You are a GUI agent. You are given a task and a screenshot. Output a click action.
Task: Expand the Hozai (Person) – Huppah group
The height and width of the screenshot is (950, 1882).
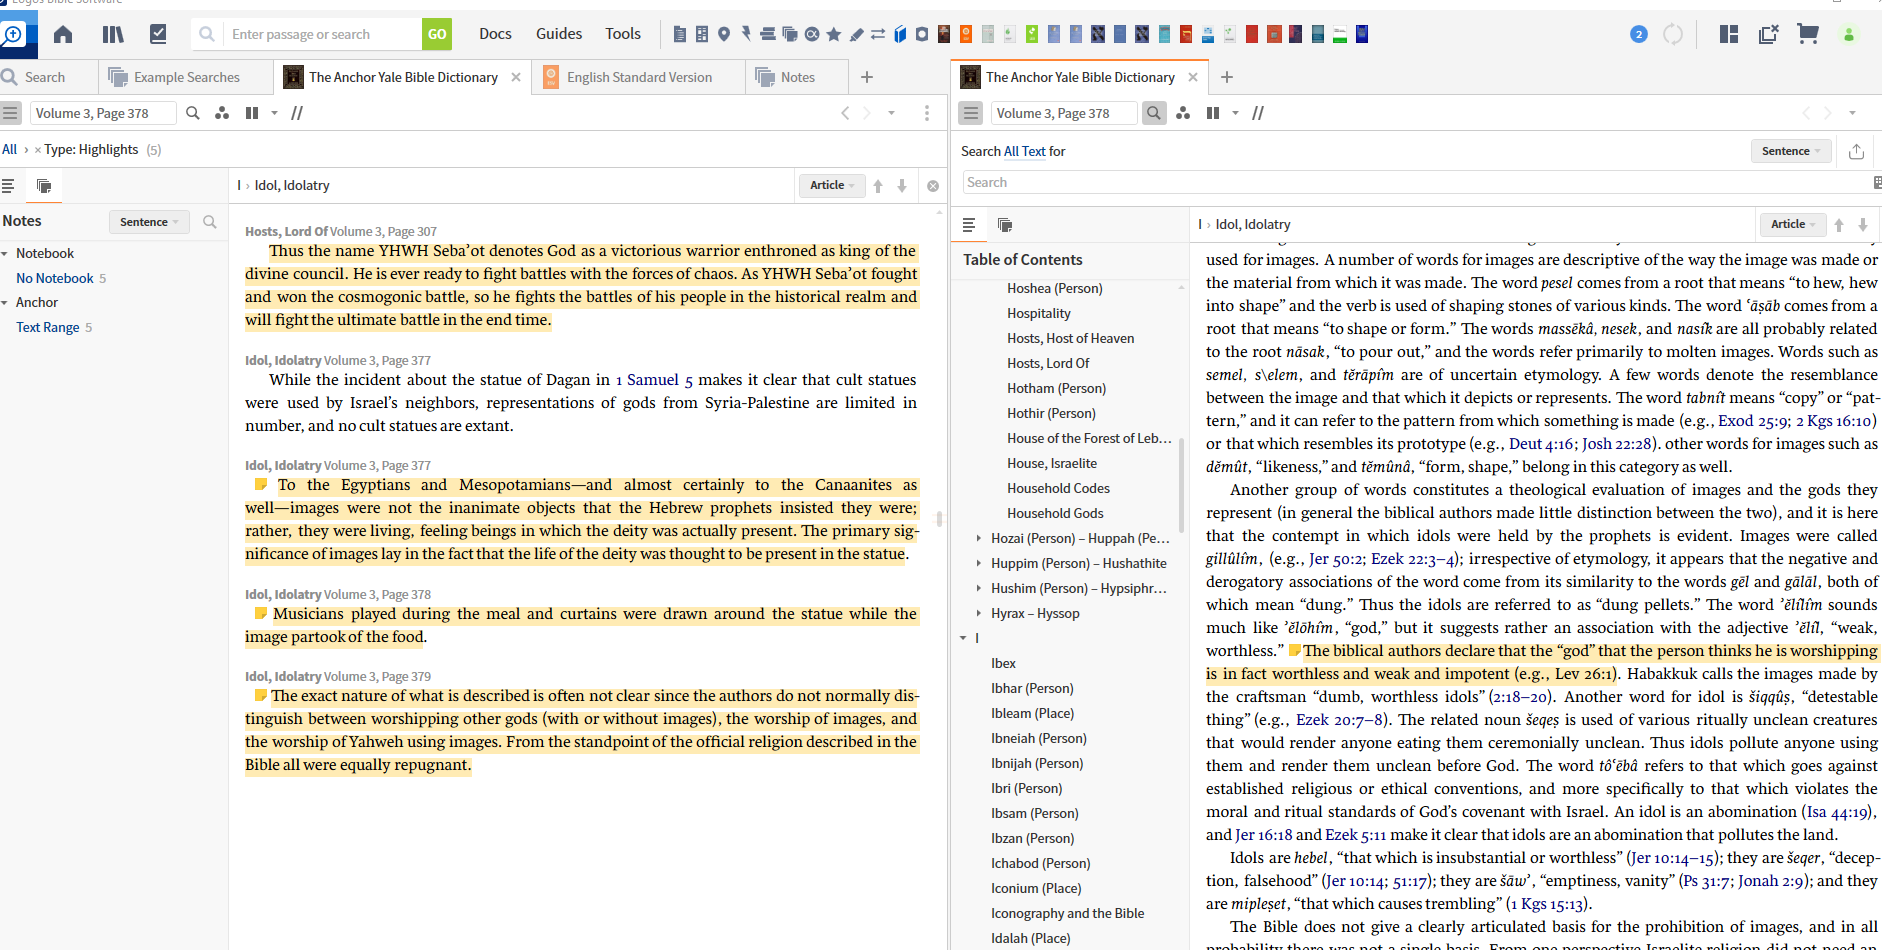[979, 538]
